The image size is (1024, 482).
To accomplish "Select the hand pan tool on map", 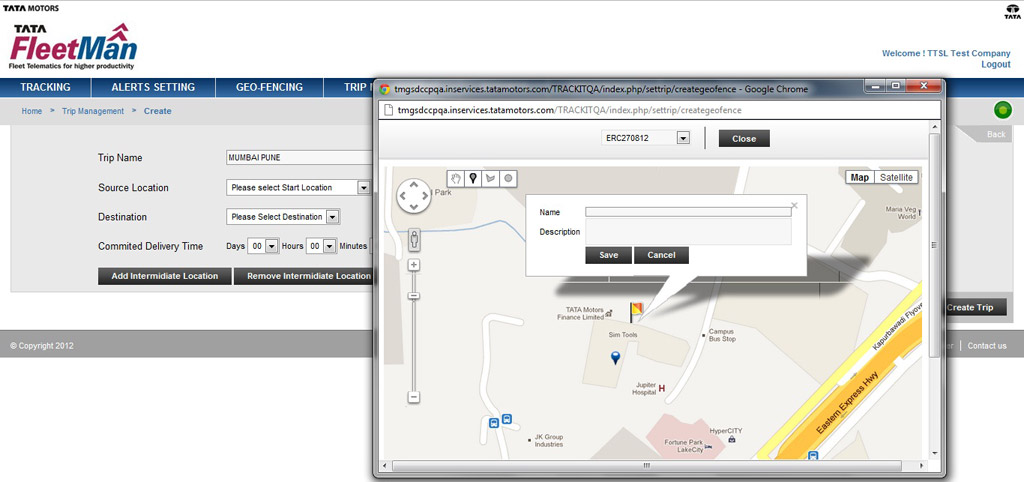I will click(x=456, y=178).
